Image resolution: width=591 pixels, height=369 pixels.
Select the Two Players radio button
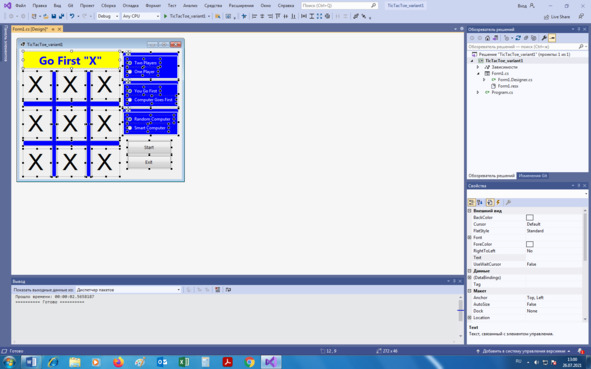tap(142, 63)
